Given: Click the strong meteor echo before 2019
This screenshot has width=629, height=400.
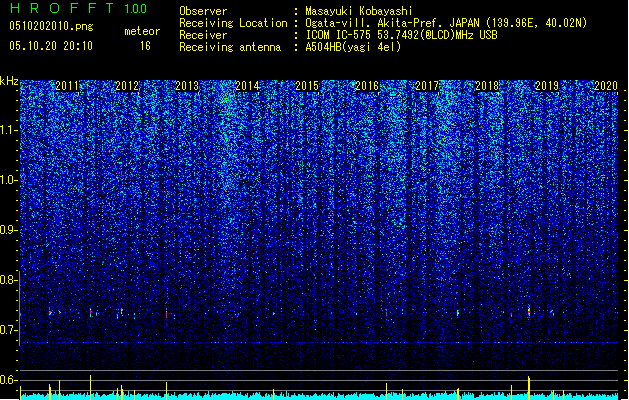Looking at the screenshot, I should pos(529,311).
